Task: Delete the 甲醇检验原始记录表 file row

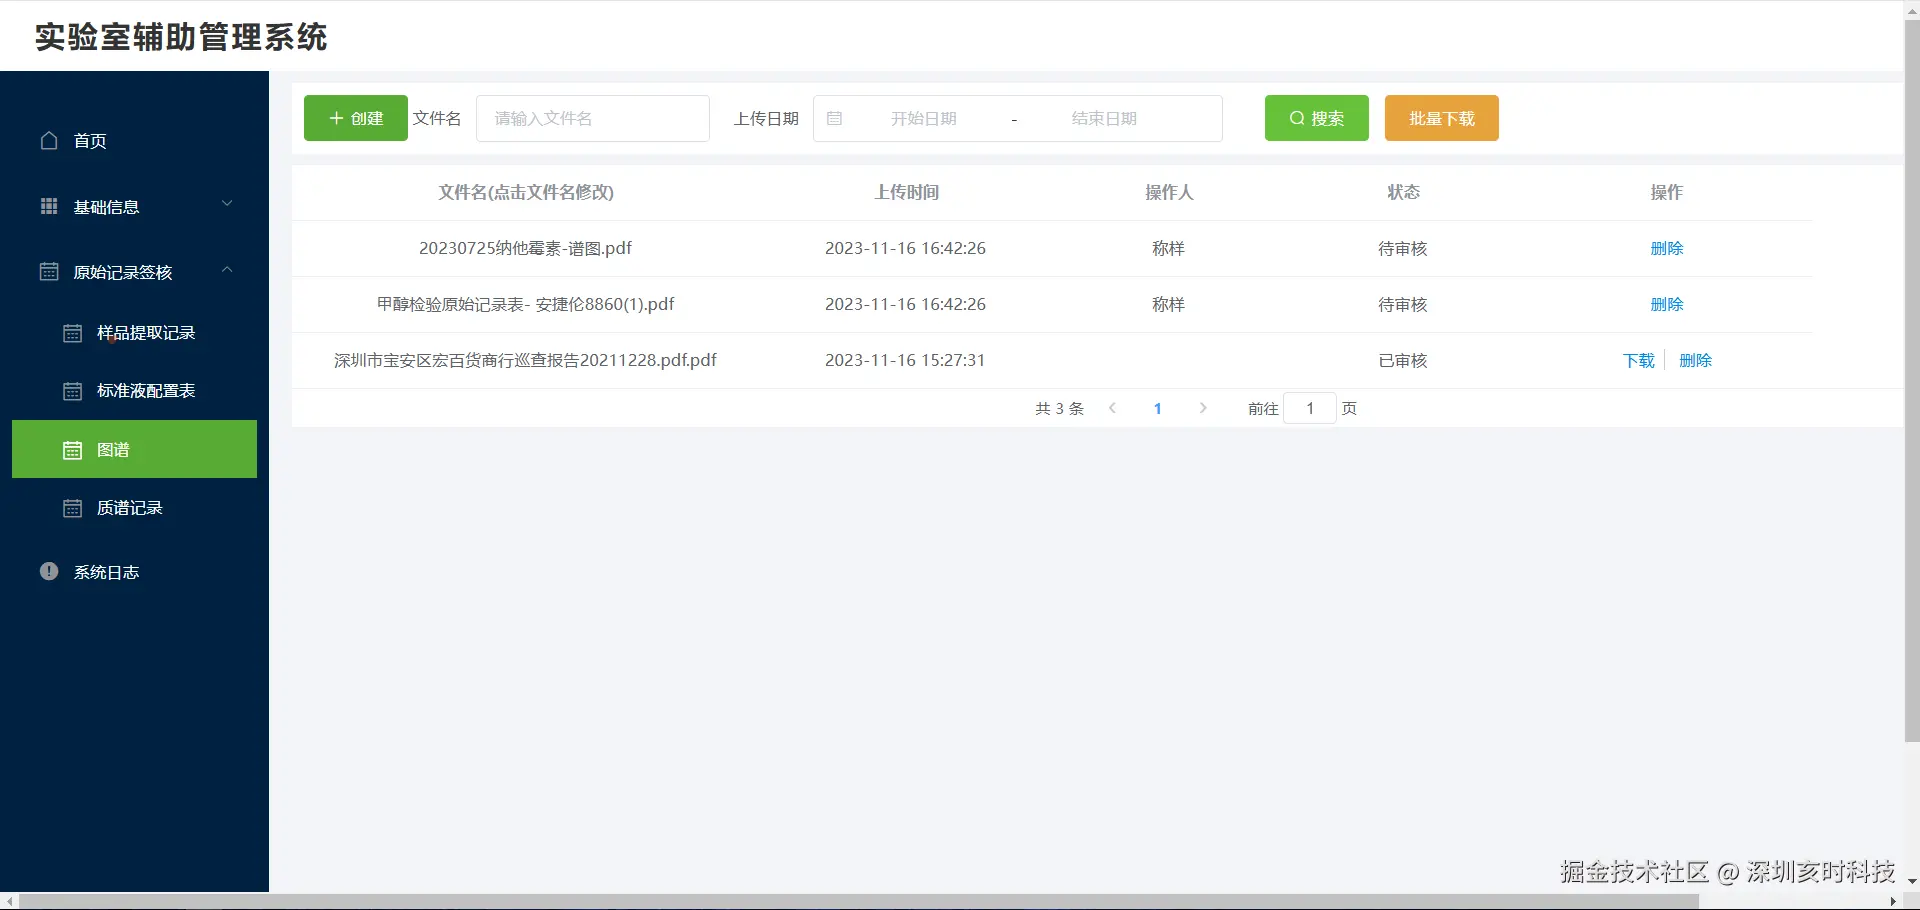Action: [x=1667, y=304]
